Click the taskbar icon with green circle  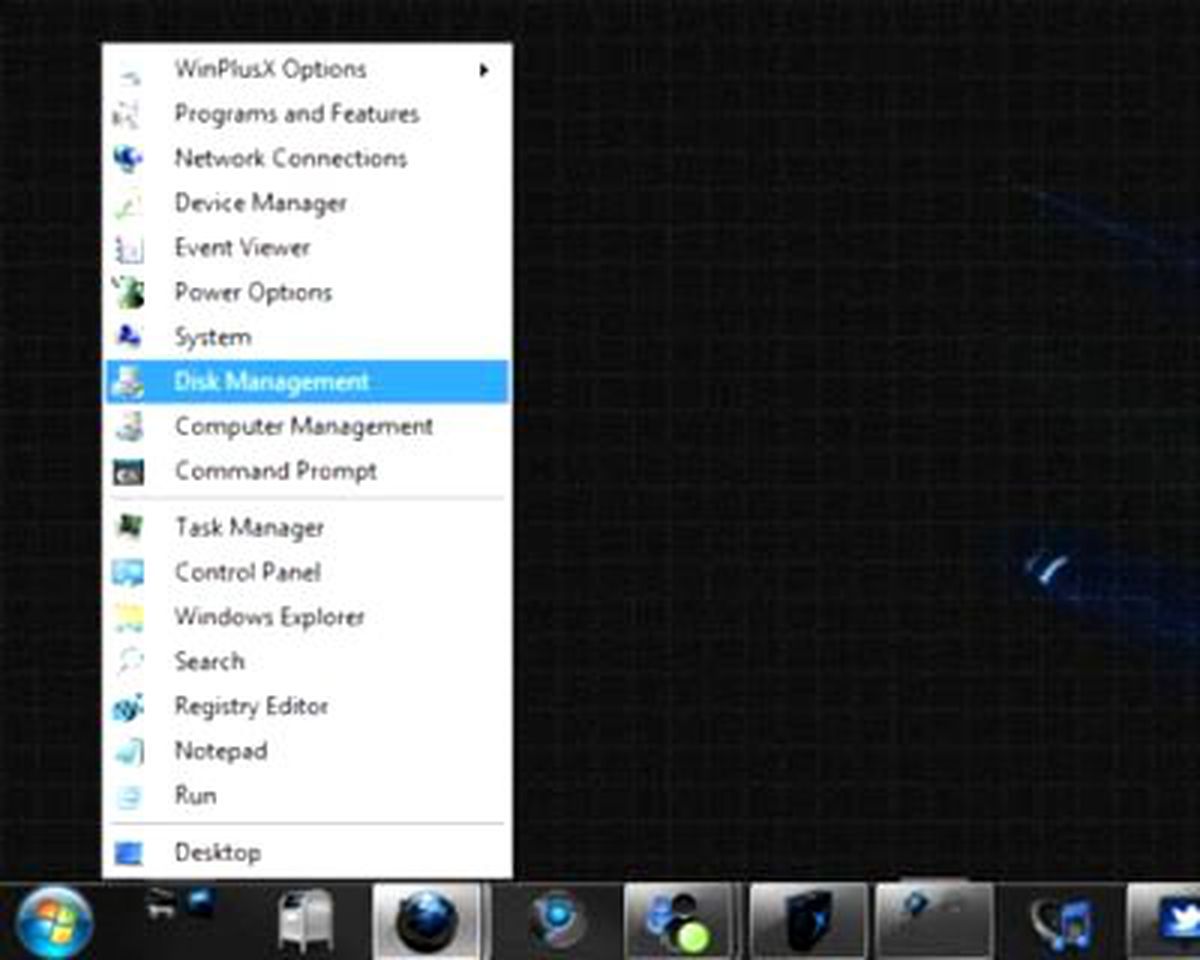point(680,922)
